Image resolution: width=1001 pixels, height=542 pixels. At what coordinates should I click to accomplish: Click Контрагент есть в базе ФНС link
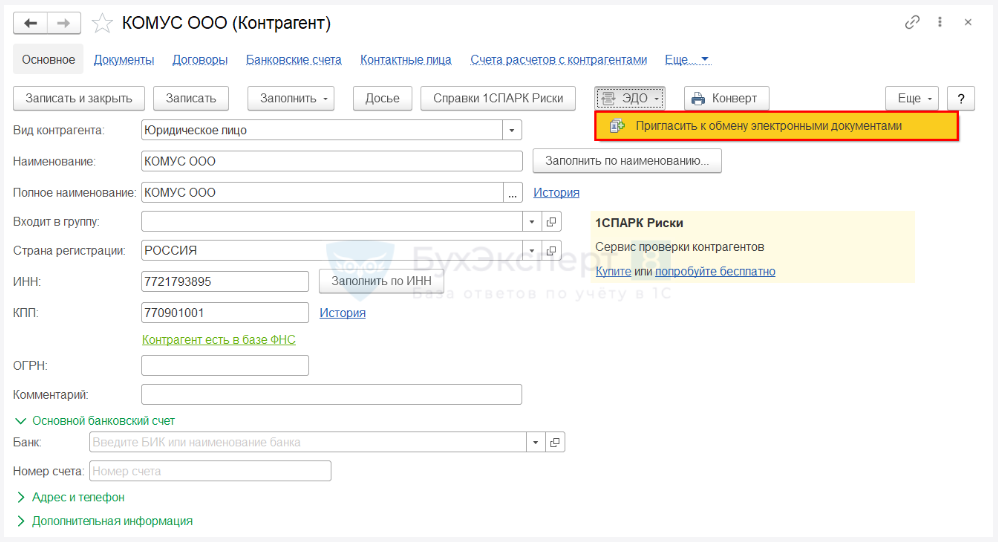click(x=218, y=340)
